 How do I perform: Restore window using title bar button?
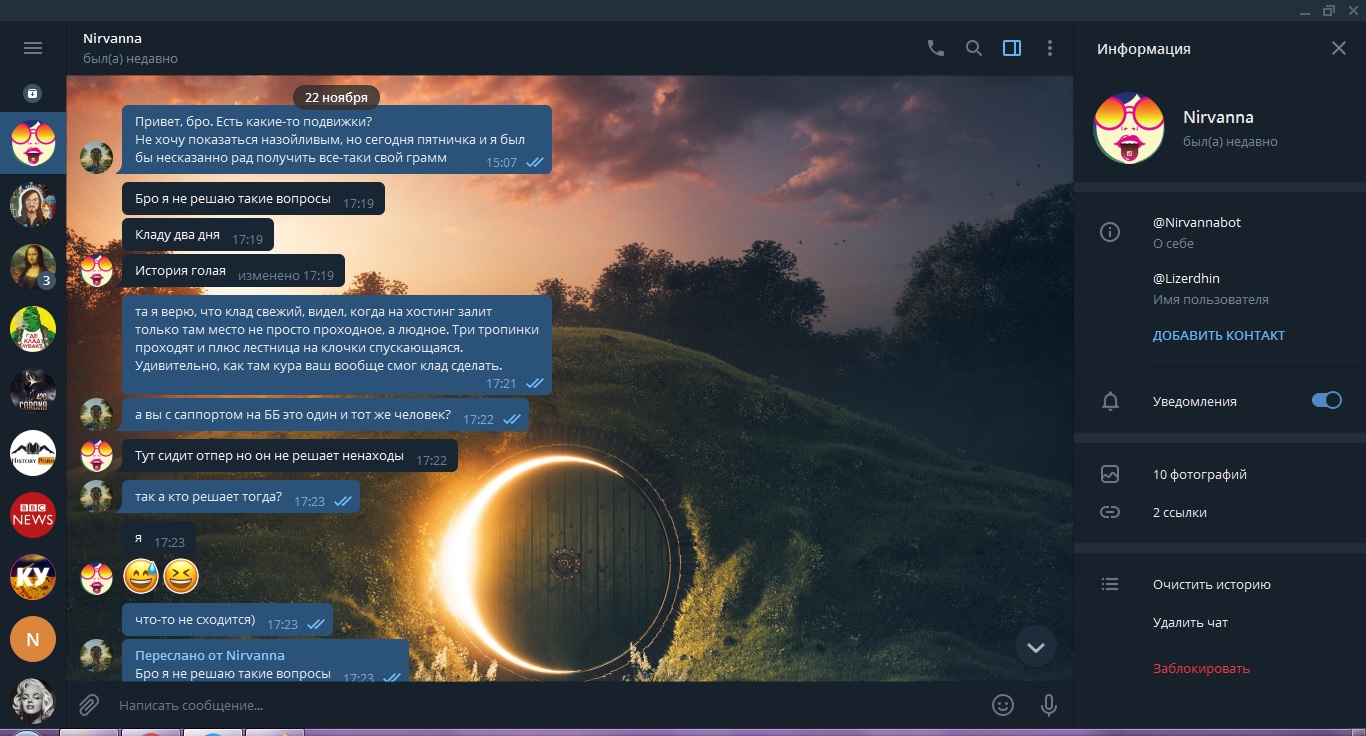tap(1329, 10)
